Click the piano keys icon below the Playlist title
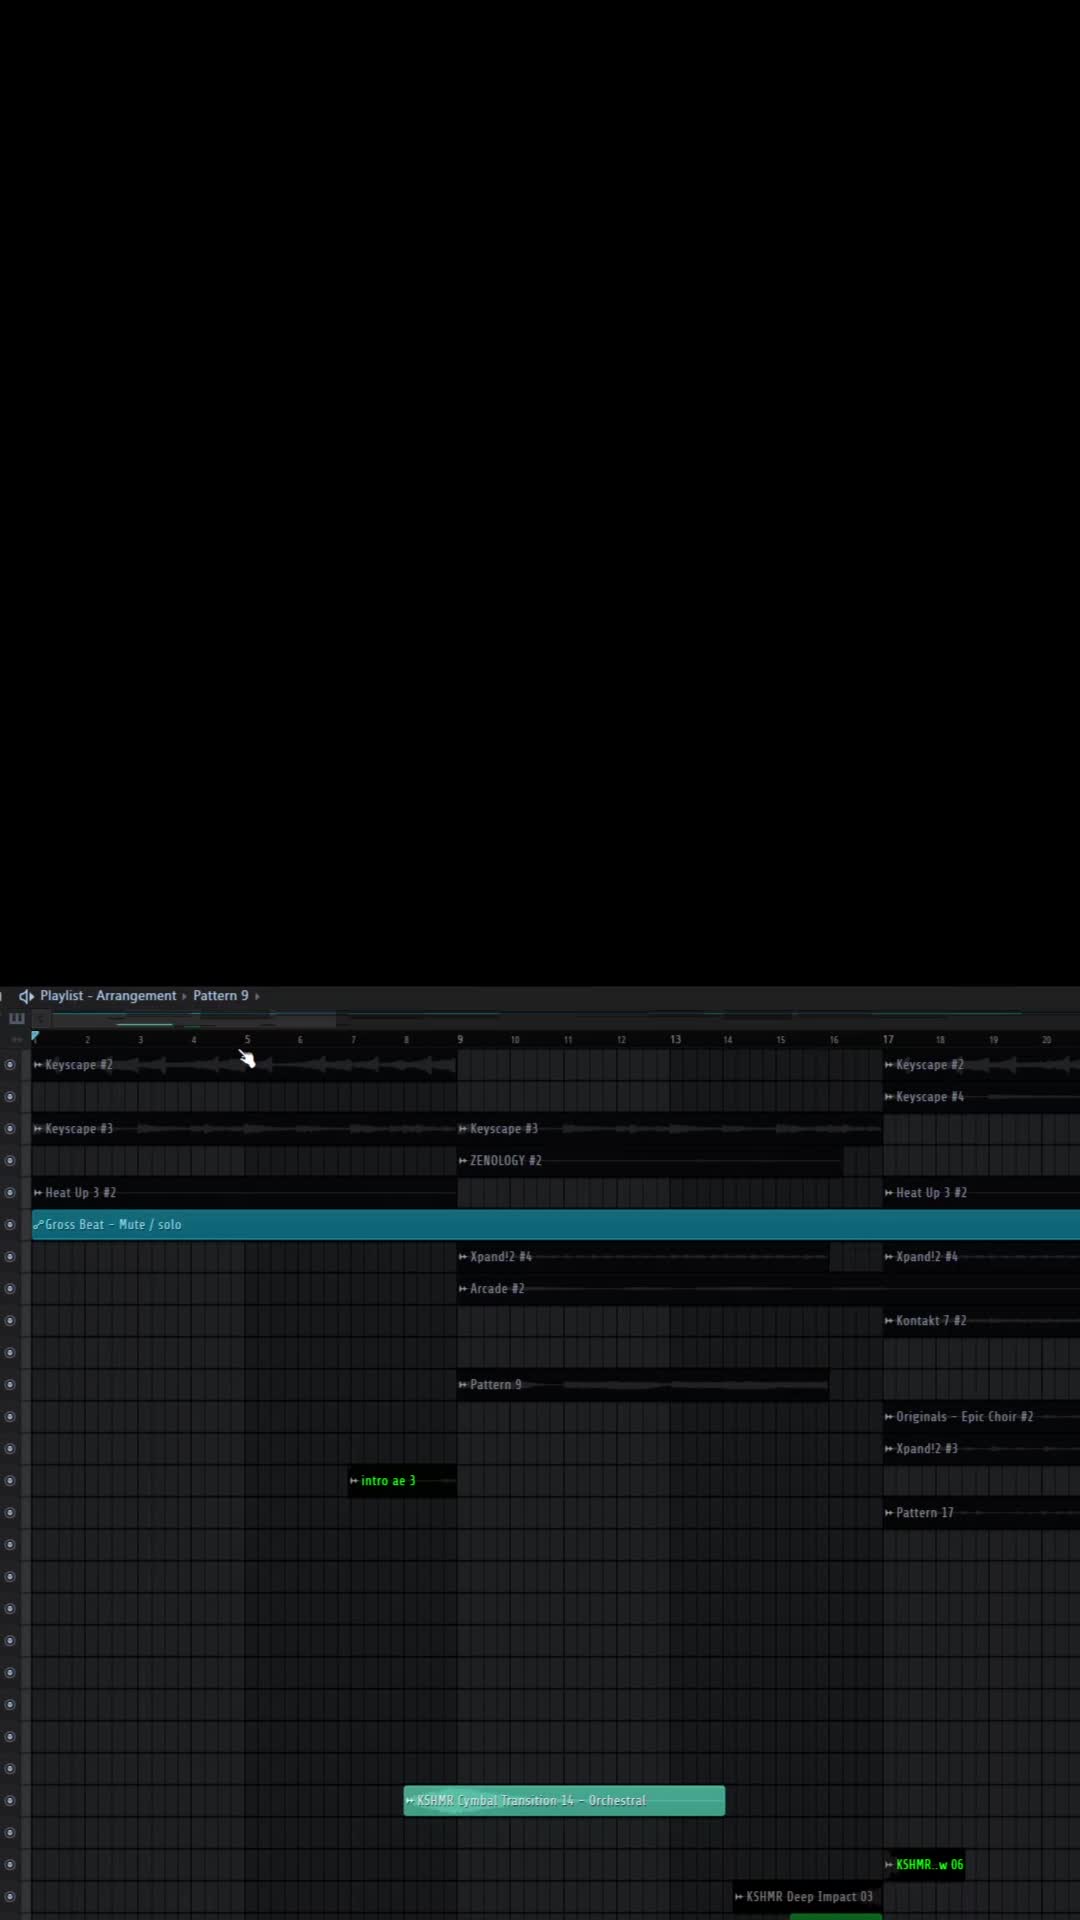The image size is (1080, 1920). (17, 1019)
